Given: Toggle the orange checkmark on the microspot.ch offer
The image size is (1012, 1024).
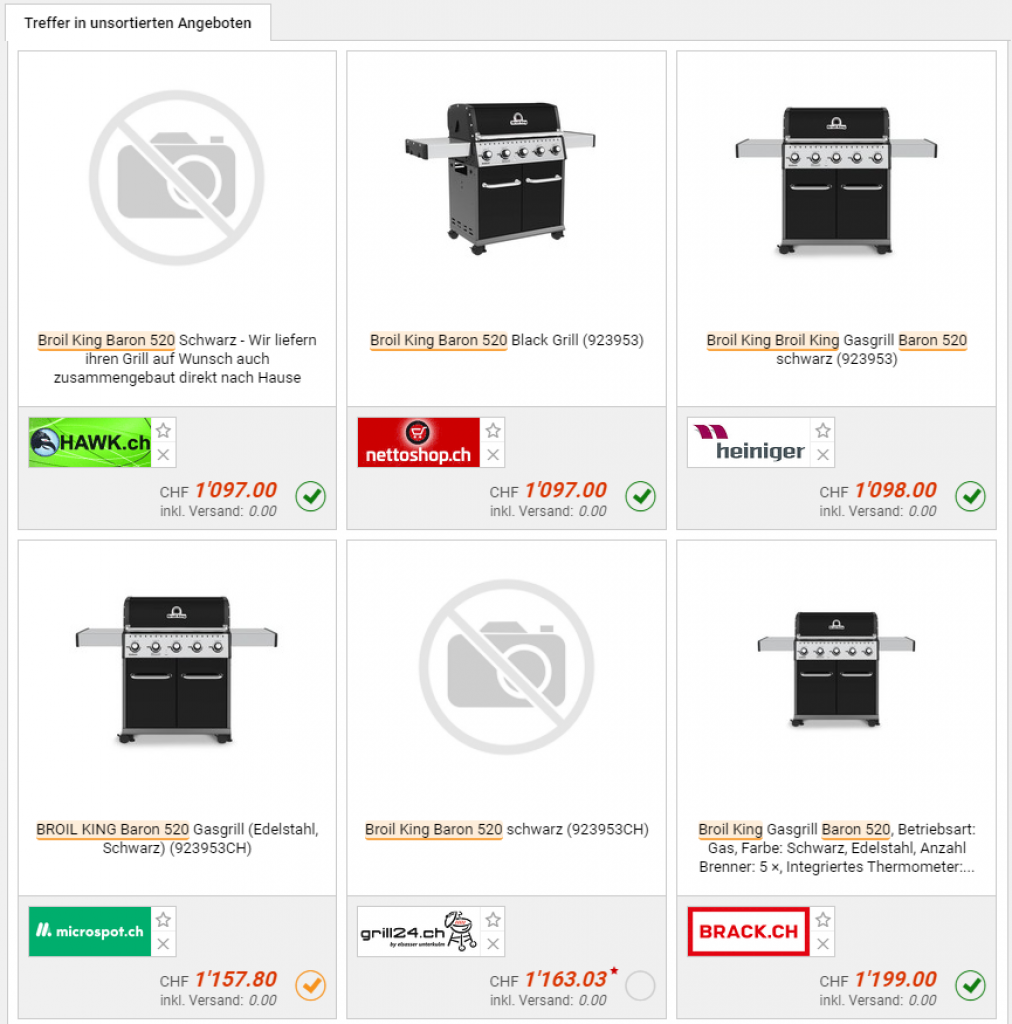Looking at the screenshot, I should click(x=311, y=985).
